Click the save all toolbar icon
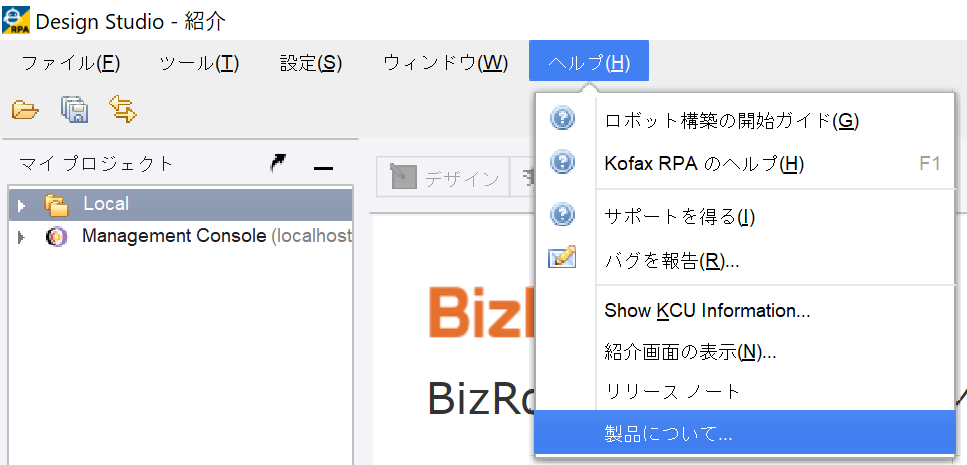 tap(75, 110)
